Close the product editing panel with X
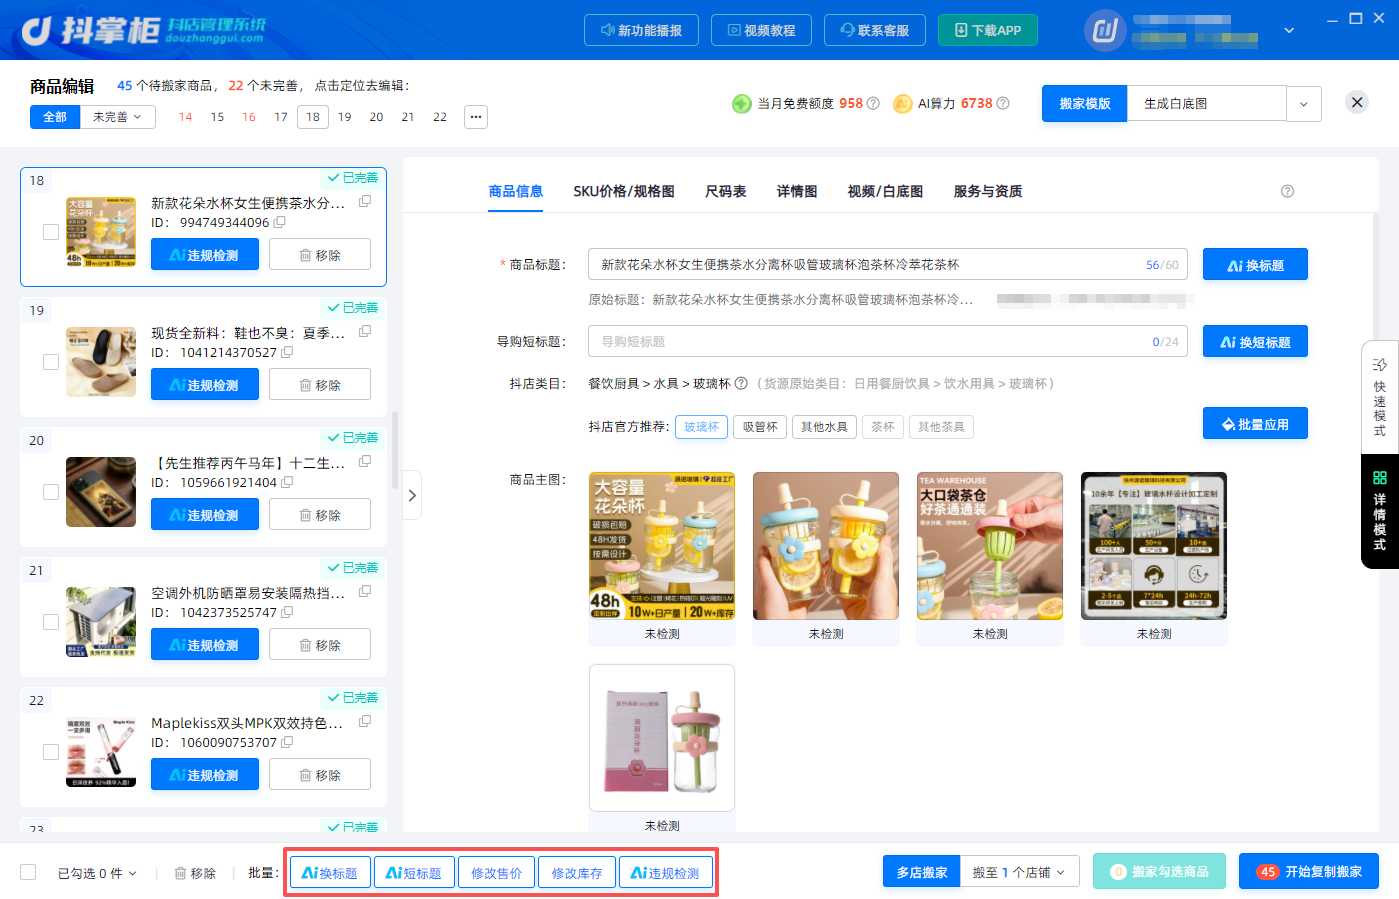 (x=1357, y=102)
